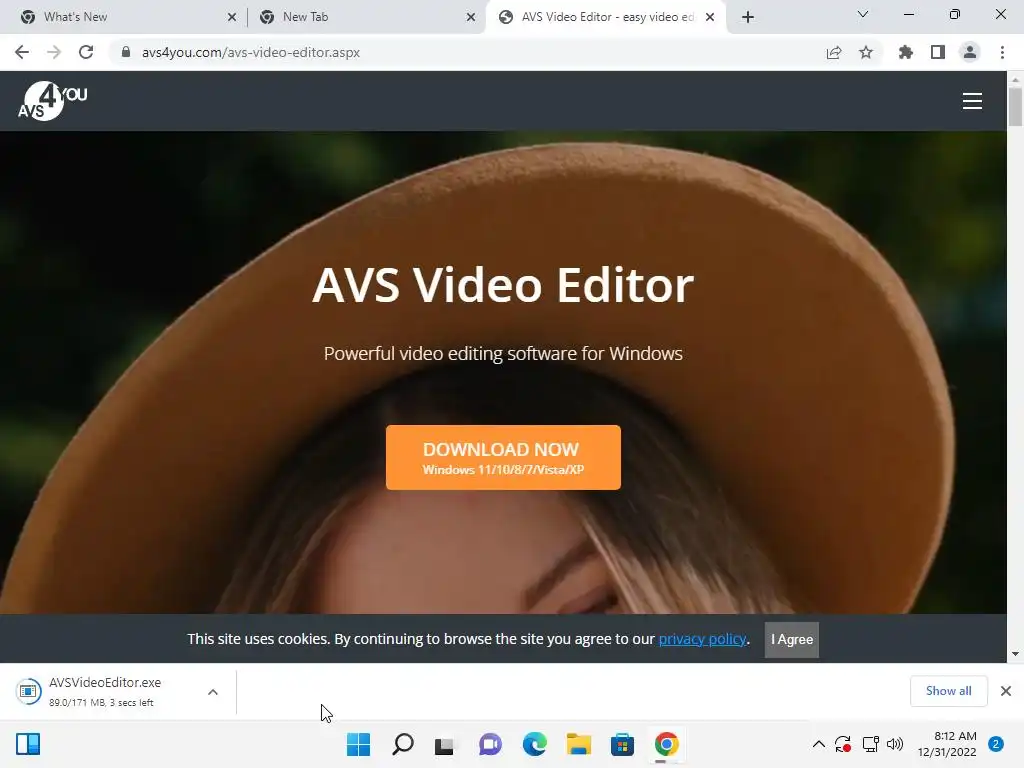Bookmark this tab with star

pos(866,52)
